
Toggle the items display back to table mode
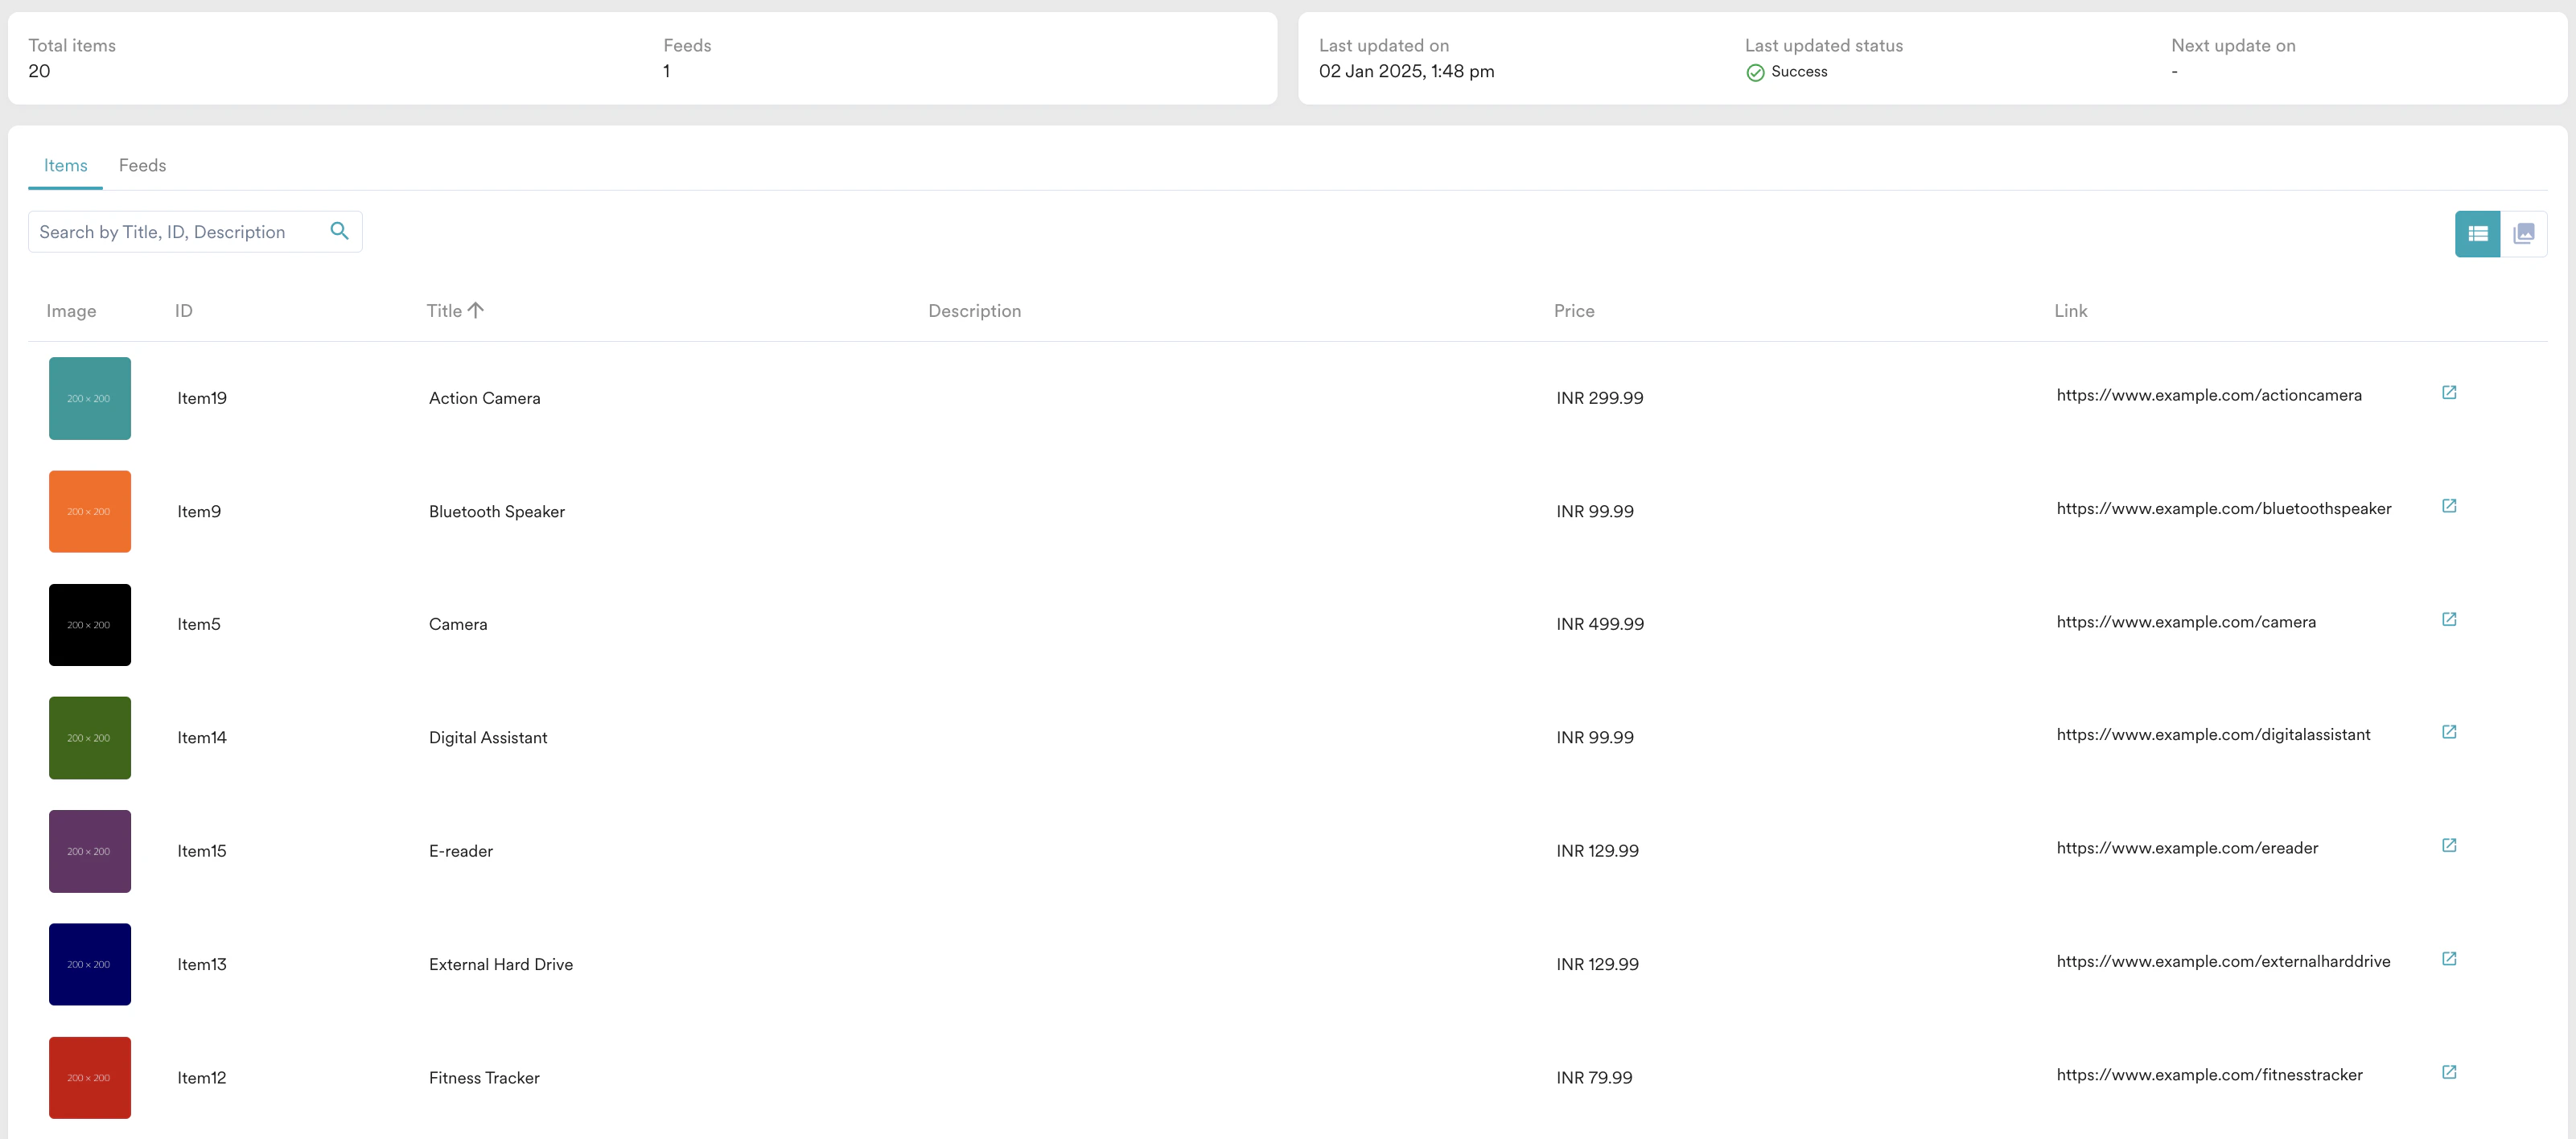click(x=2478, y=233)
